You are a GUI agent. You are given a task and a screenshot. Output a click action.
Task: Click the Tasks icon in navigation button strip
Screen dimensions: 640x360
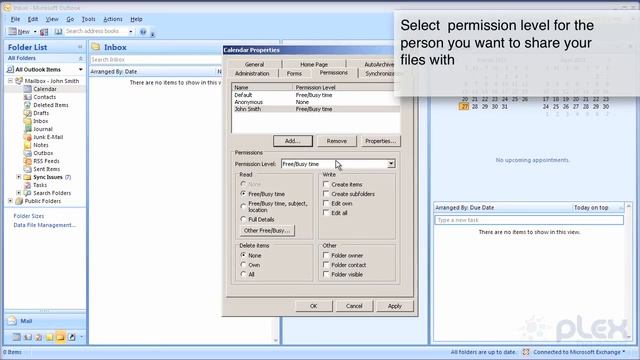tap(38, 337)
